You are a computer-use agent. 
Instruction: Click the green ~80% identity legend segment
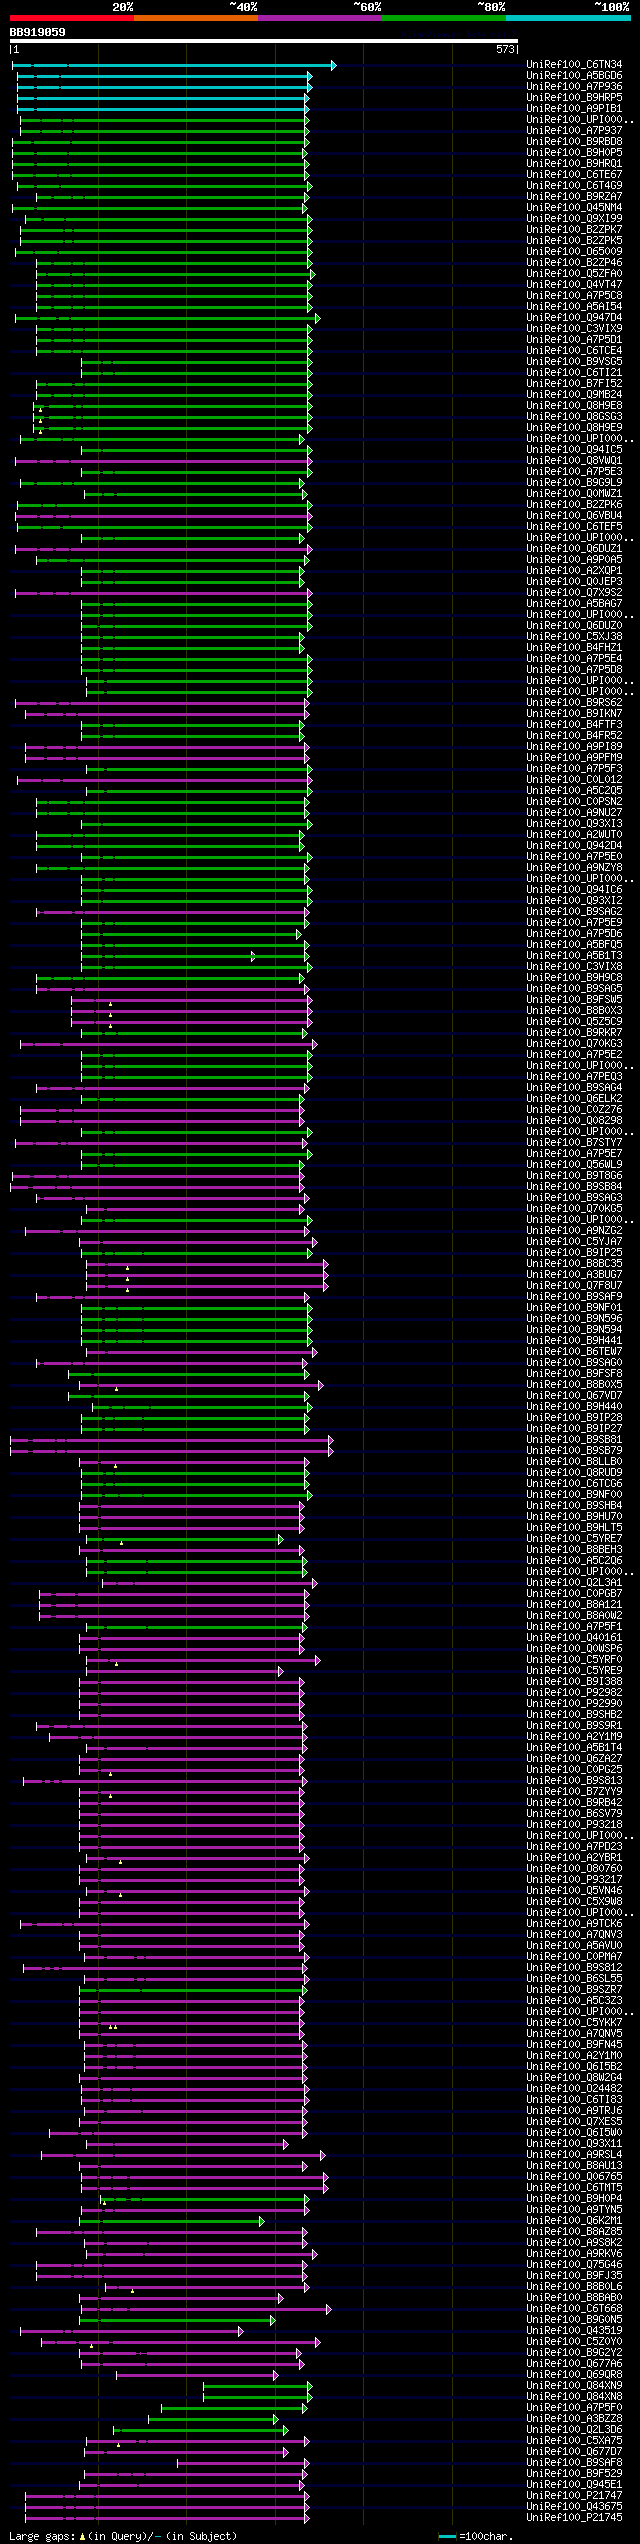444,18
